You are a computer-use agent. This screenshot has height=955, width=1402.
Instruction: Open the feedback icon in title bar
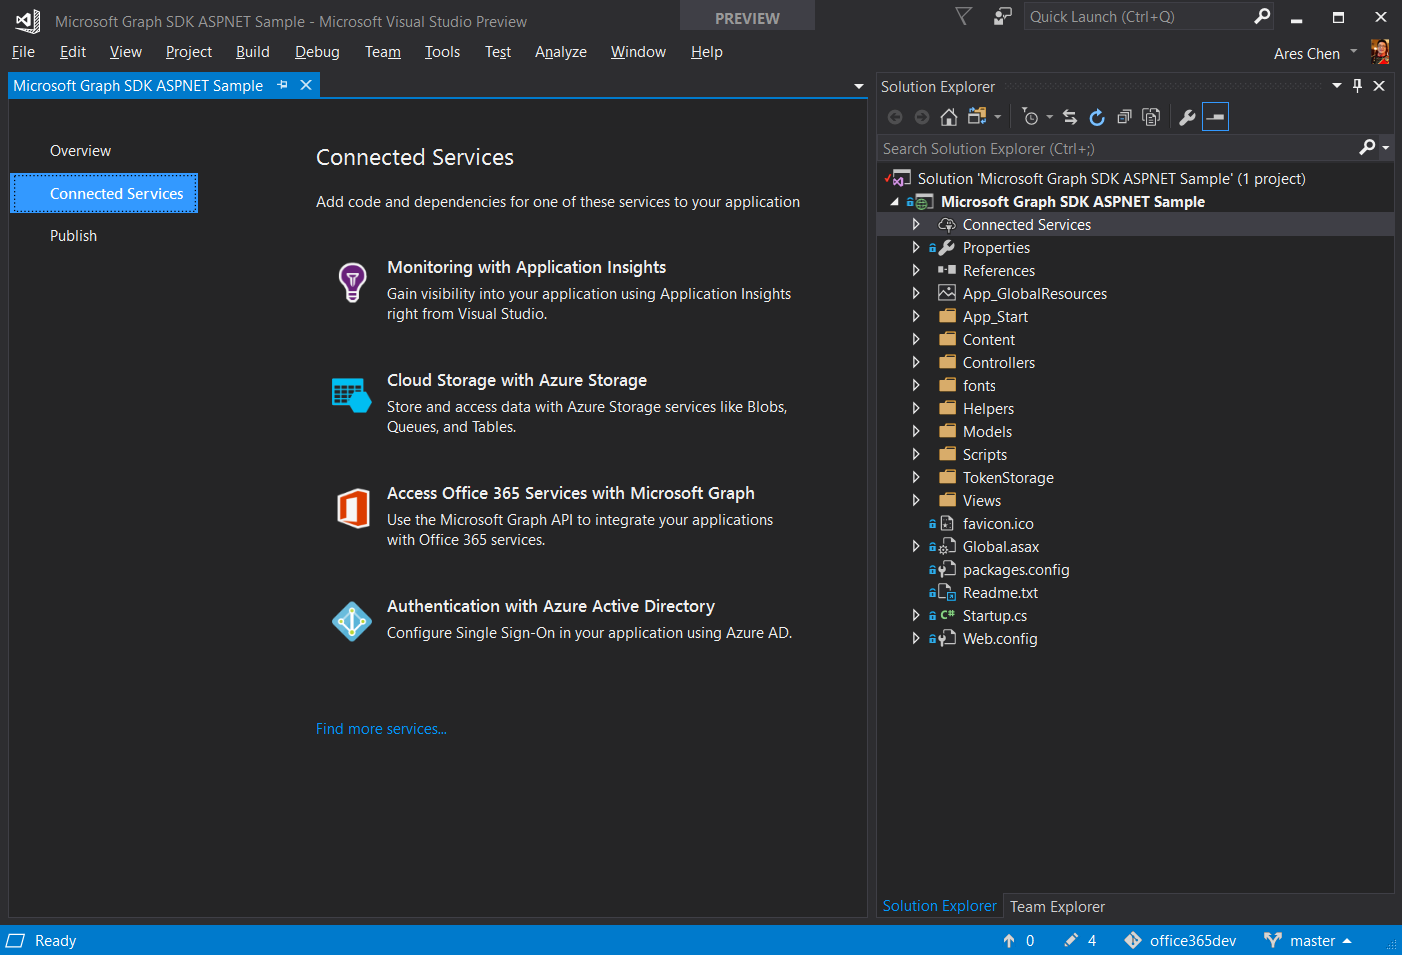click(1002, 16)
